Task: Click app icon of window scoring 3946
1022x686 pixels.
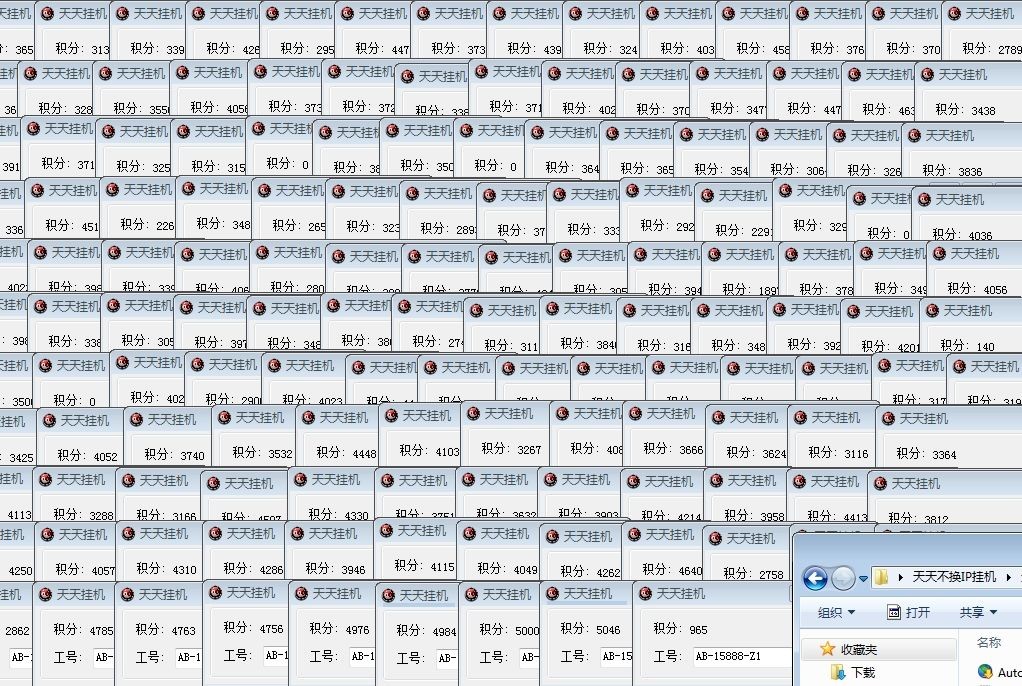Action: [x=297, y=533]
